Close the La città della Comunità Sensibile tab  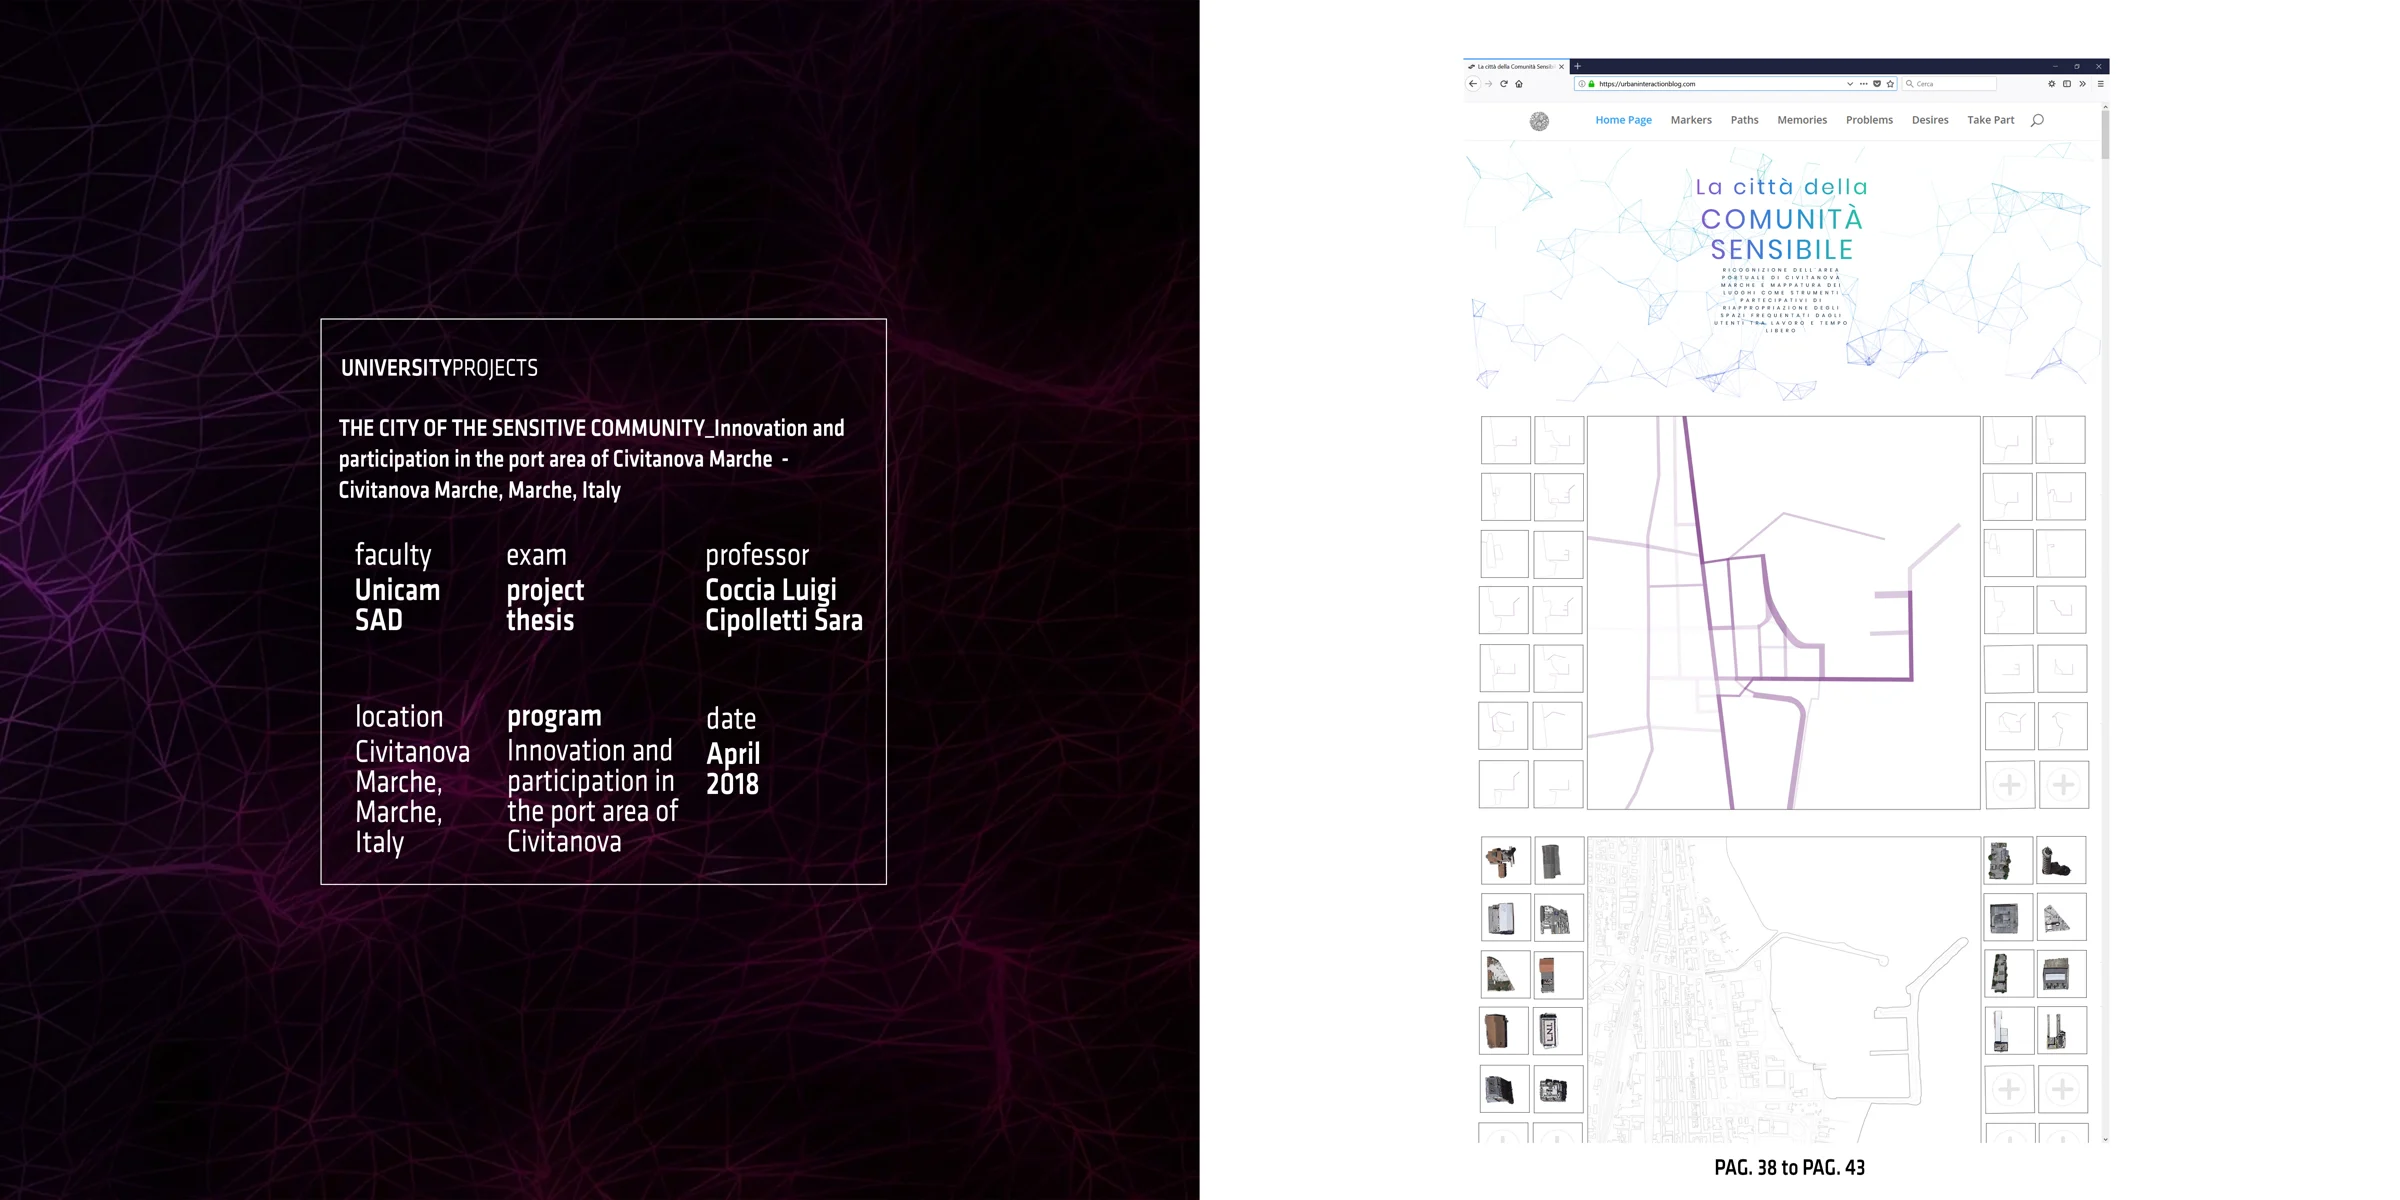pos(1561,67)
